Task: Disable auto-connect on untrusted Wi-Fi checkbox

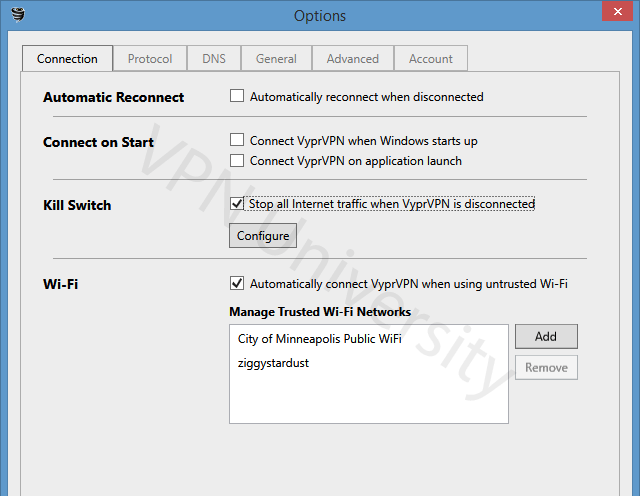Action: (237, 283)
